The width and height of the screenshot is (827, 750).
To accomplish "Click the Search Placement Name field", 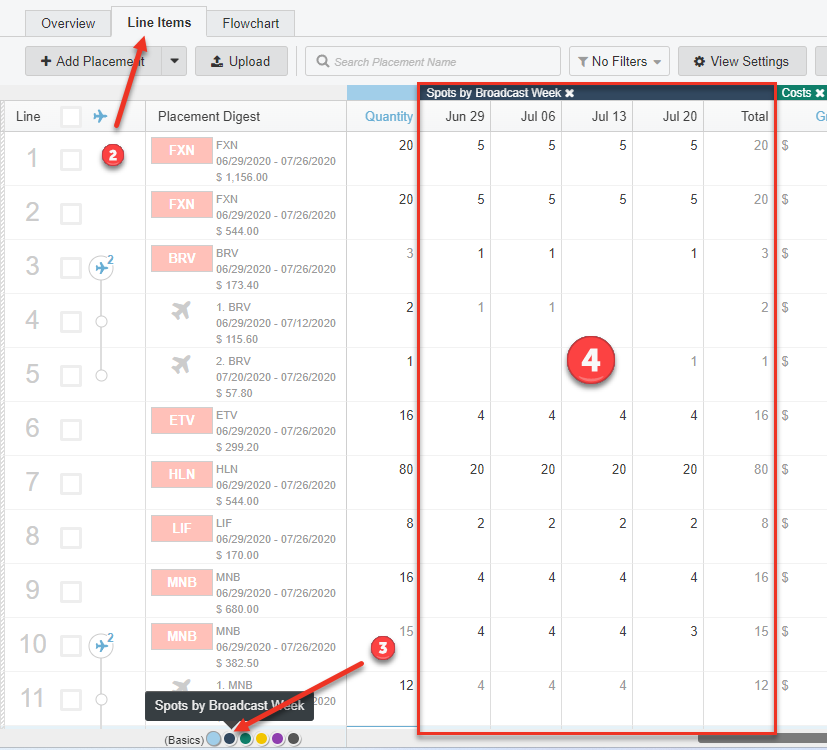I will click(x=433, y=61).
